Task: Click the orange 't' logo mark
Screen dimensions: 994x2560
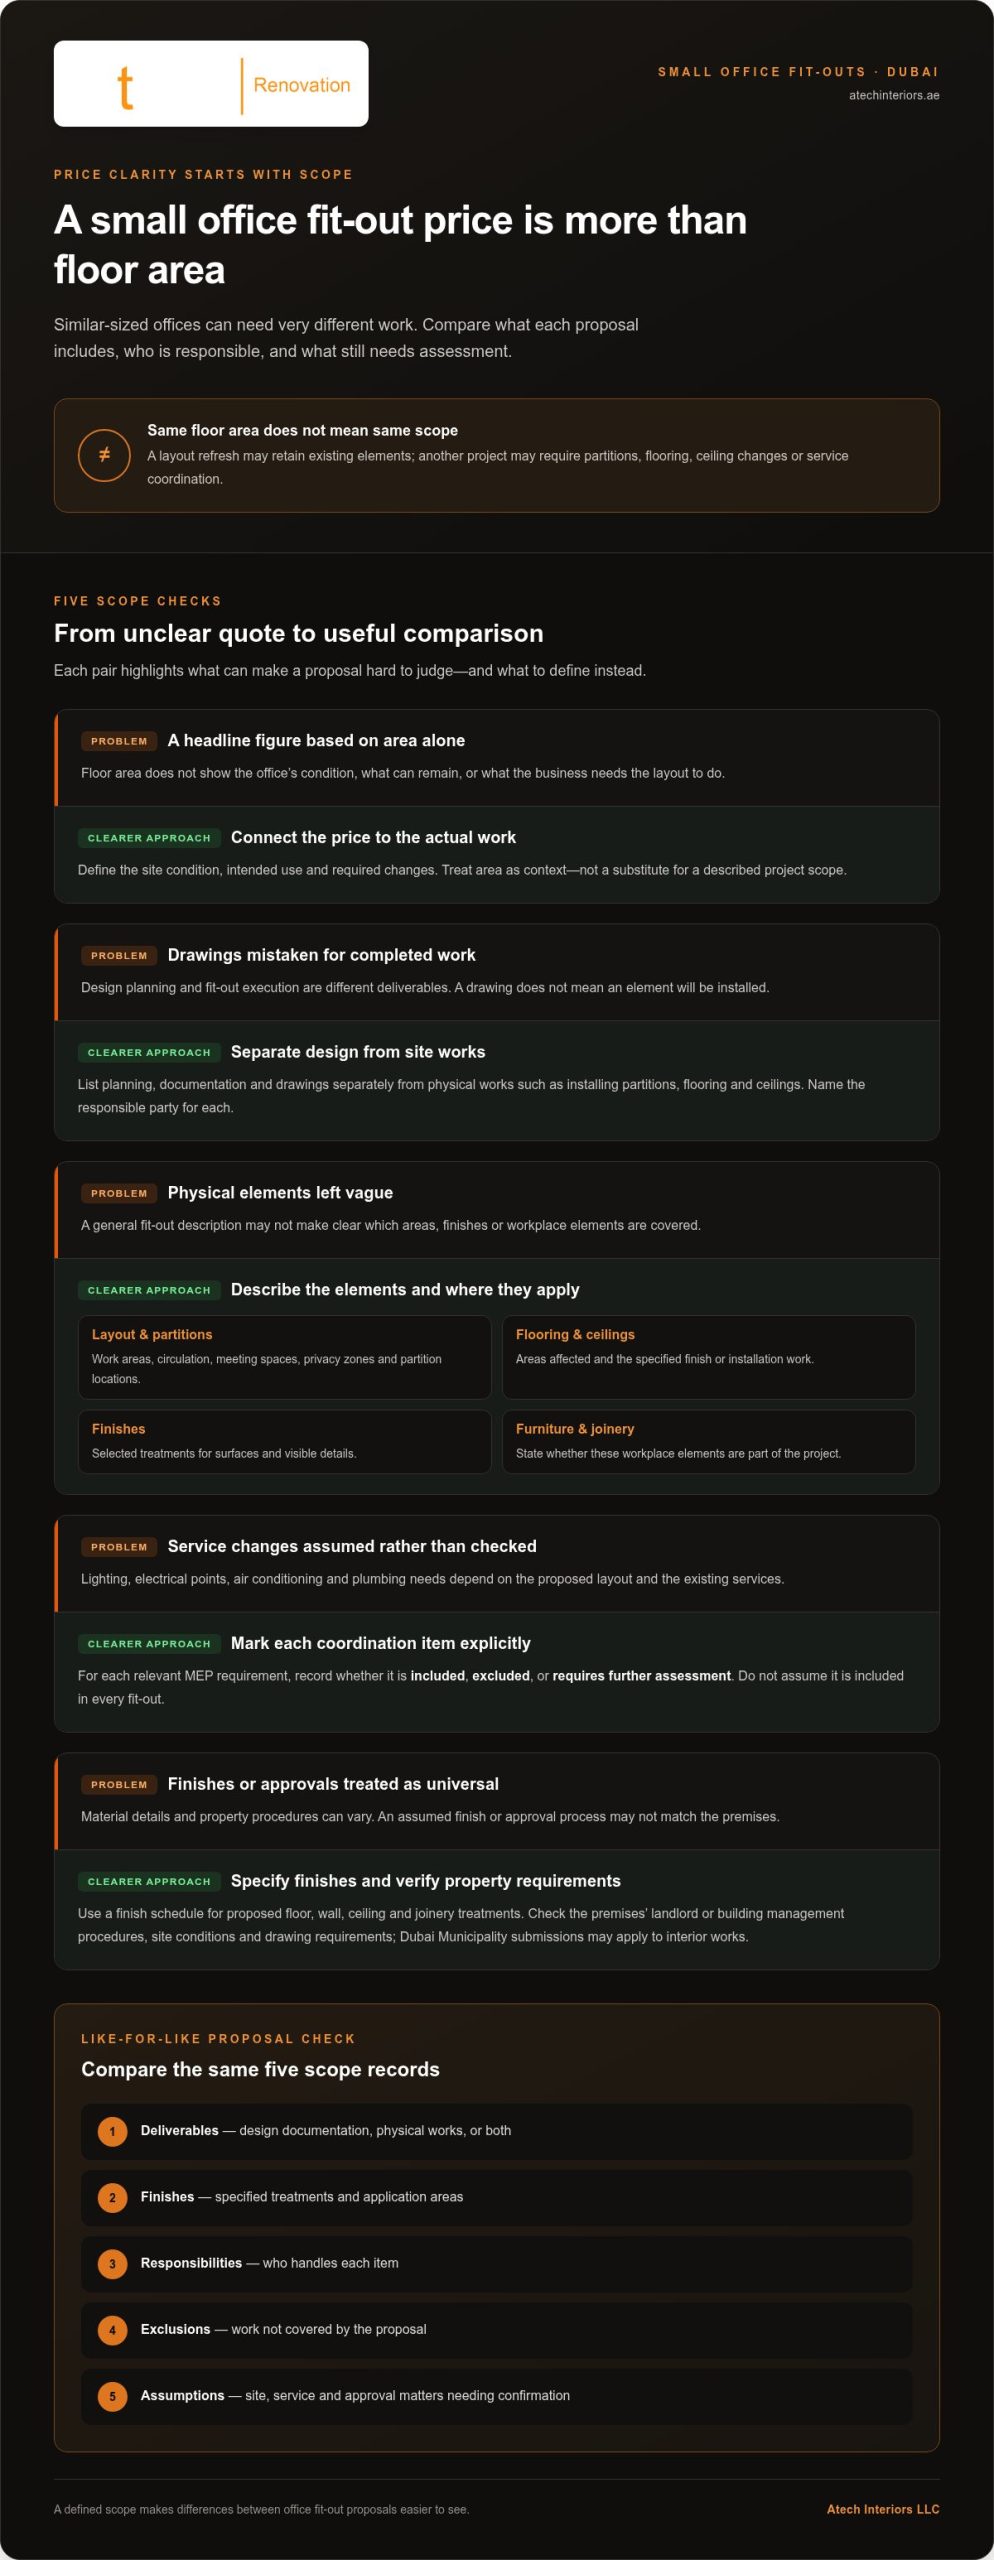Action: 125,87
